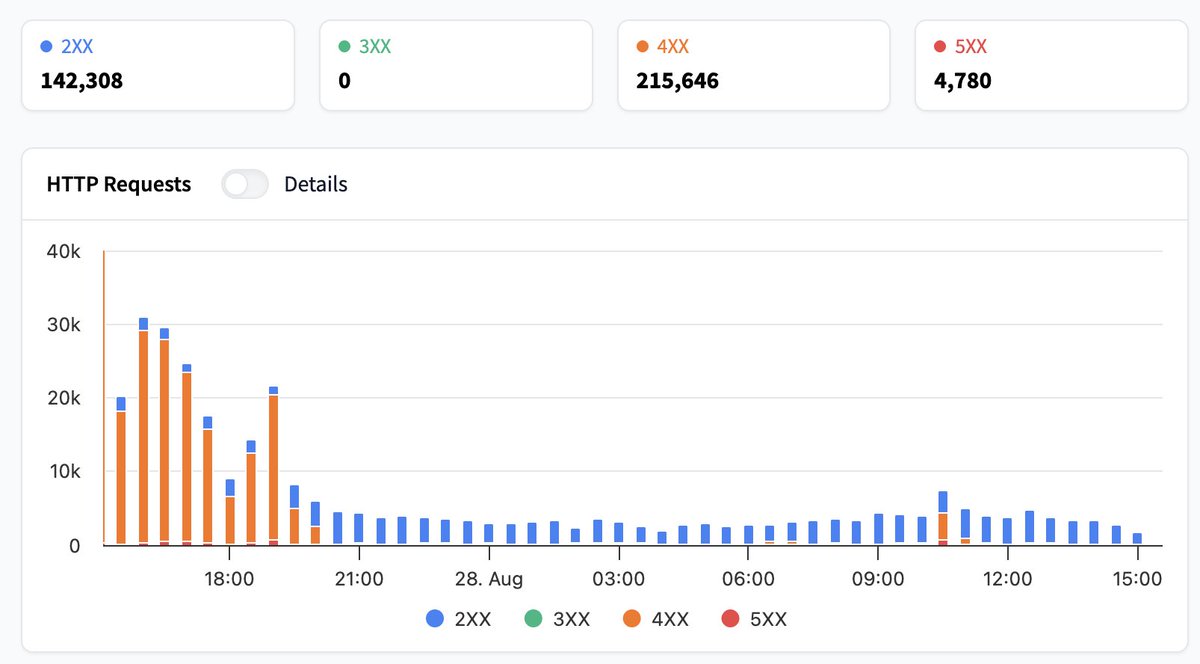Click the blue dot in 2XX card

(46, 46)
